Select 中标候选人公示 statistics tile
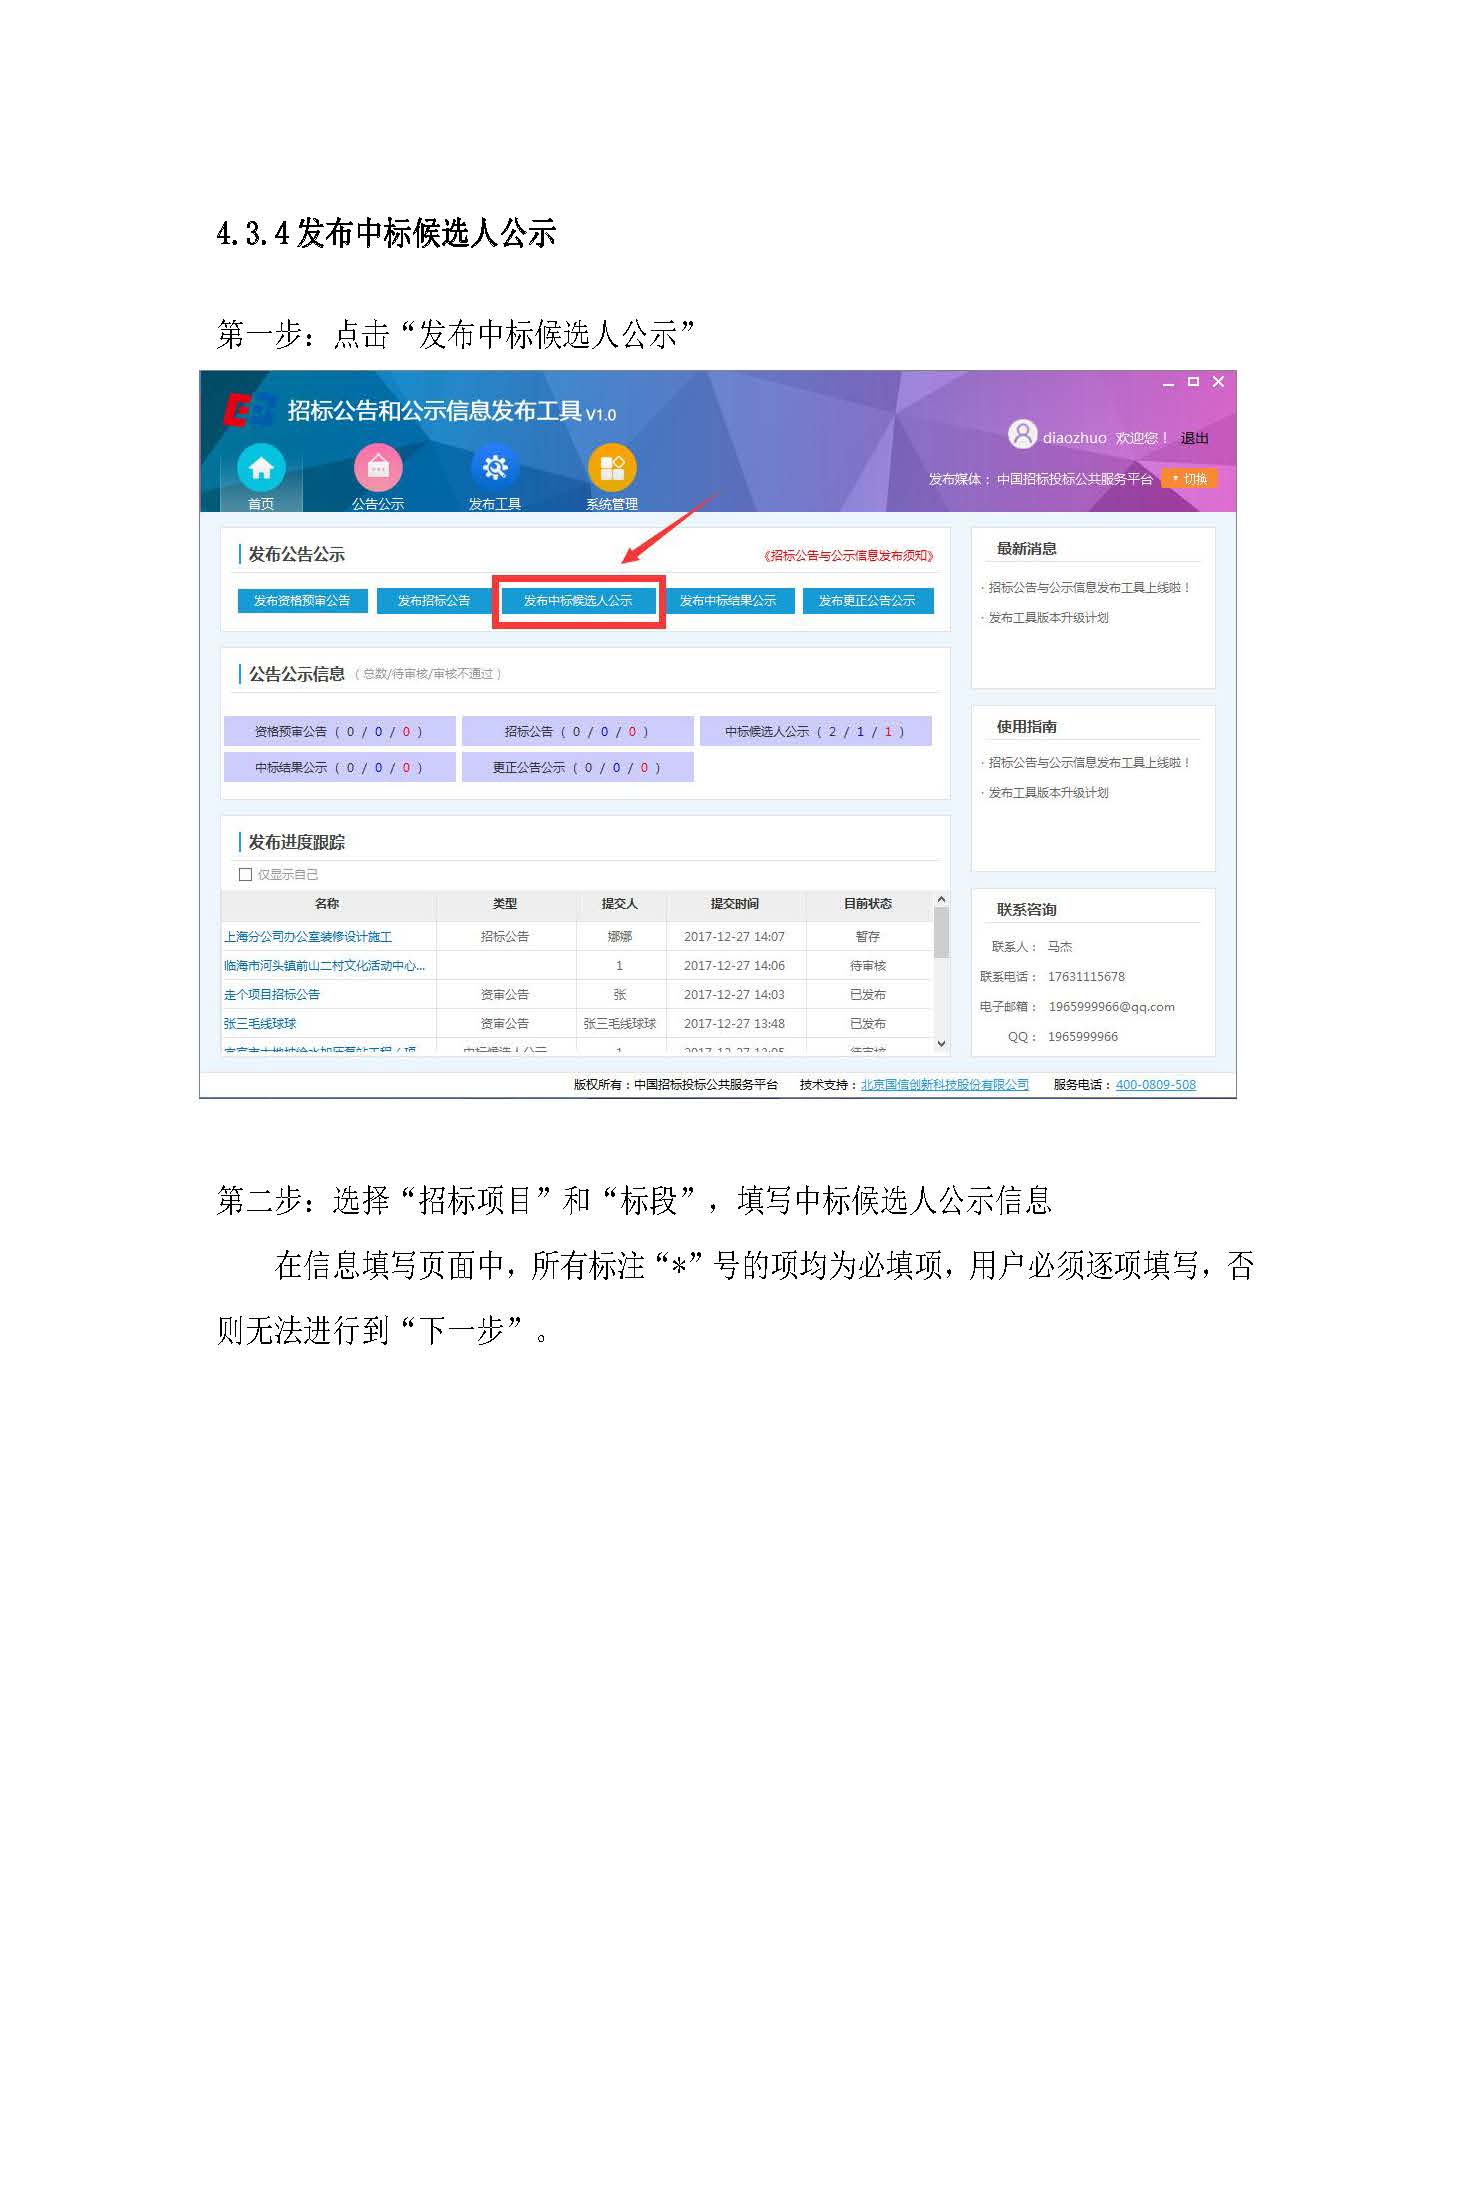 pyautogui.click(x=815, y=732)
